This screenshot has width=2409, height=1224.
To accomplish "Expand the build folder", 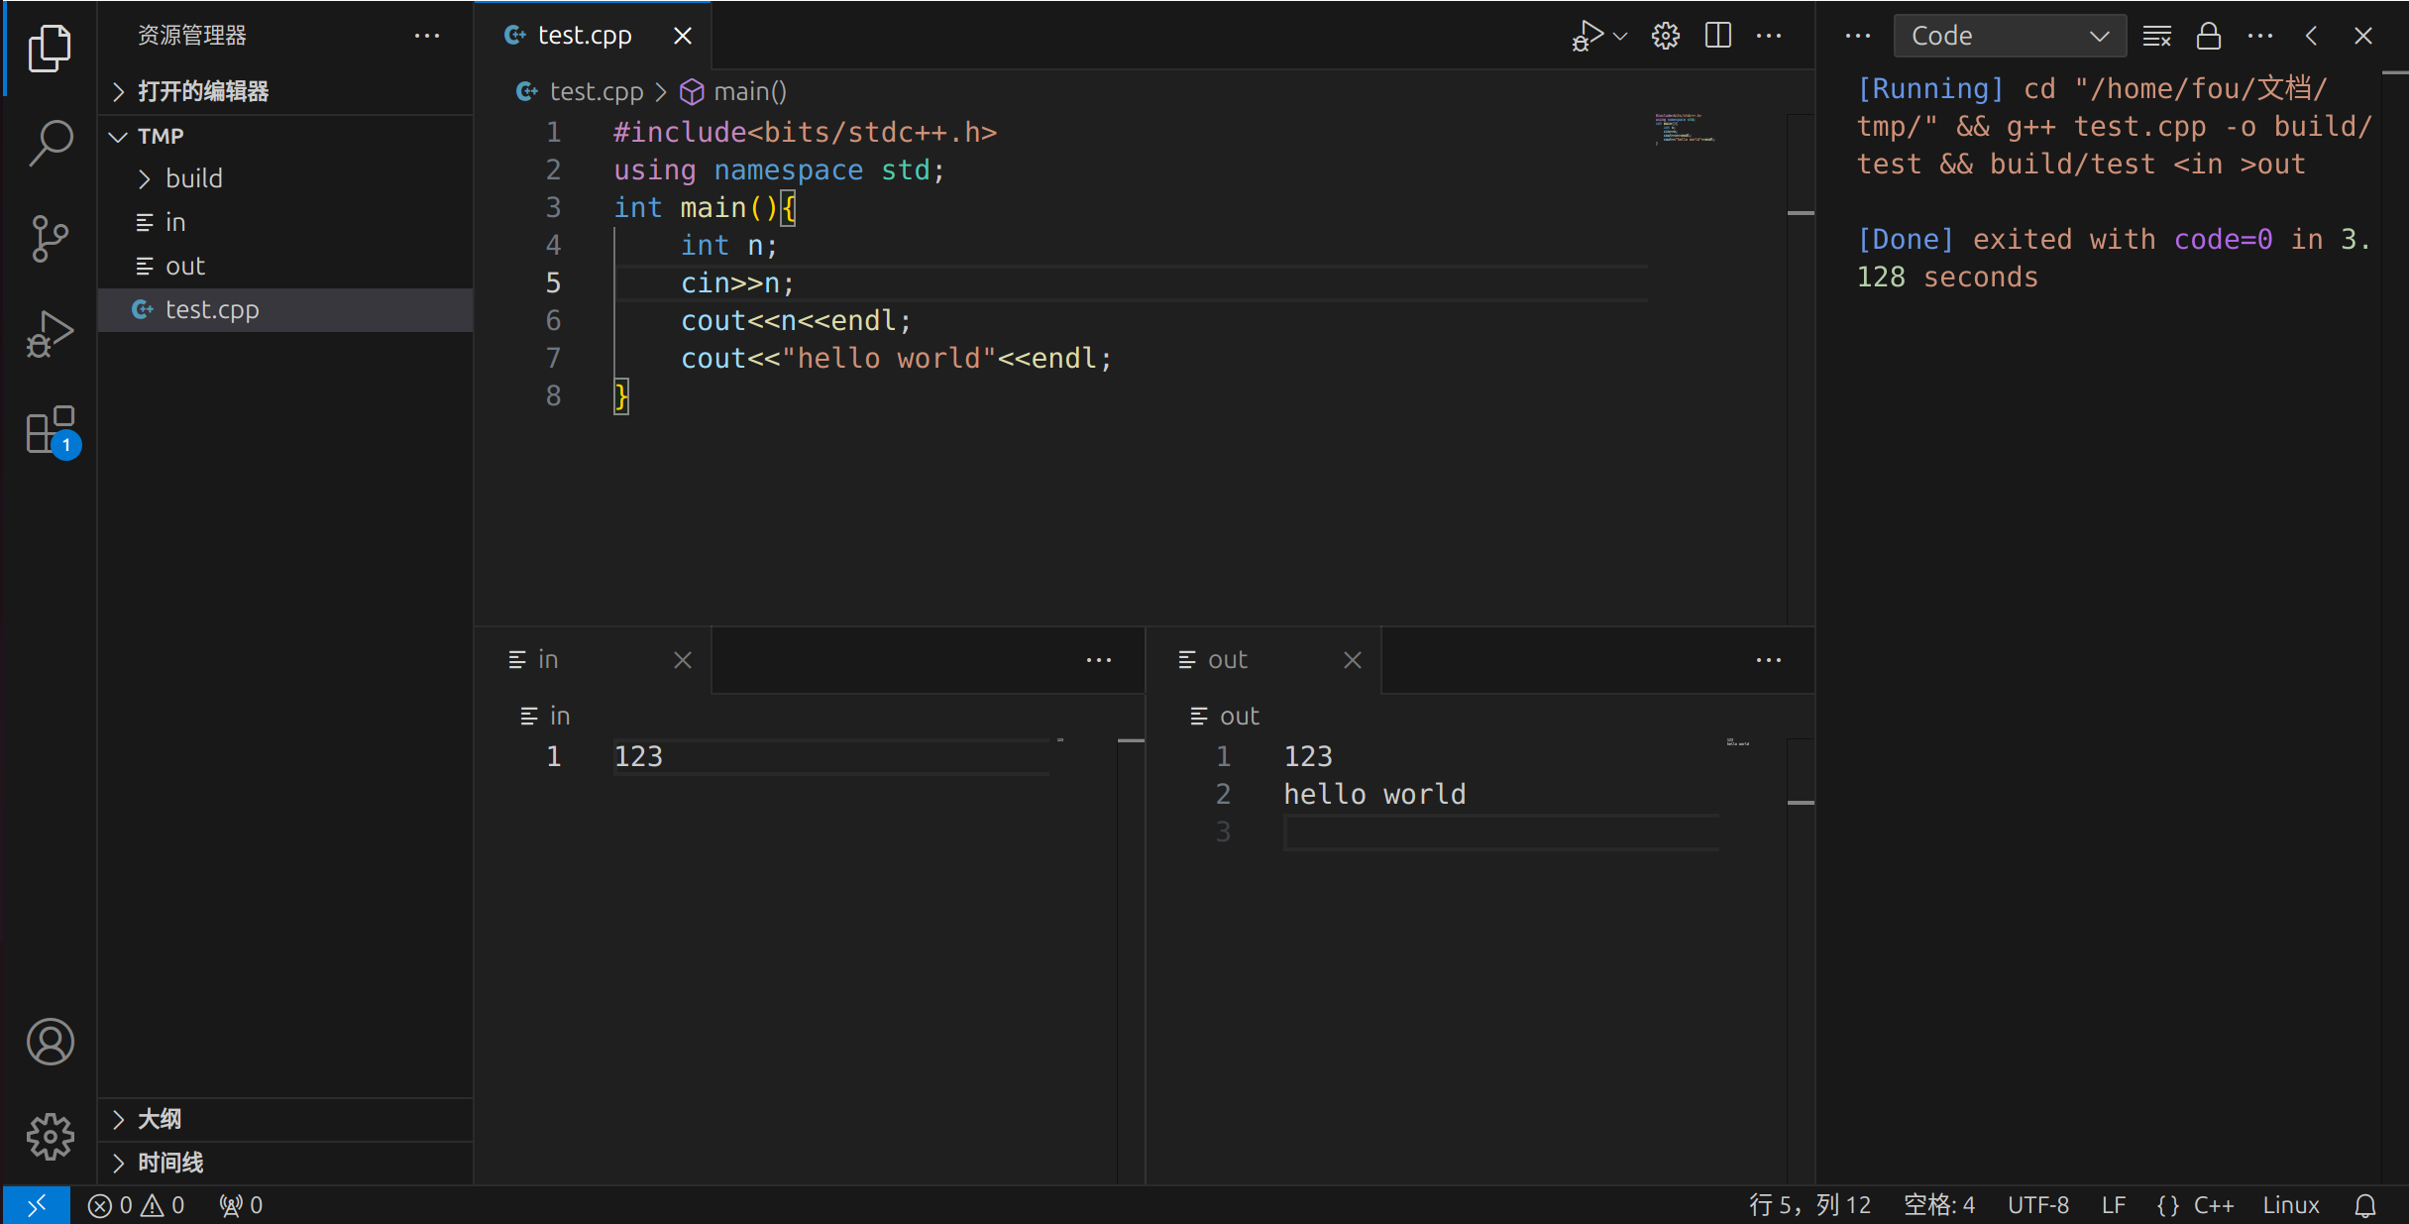I will pos(193,178).
